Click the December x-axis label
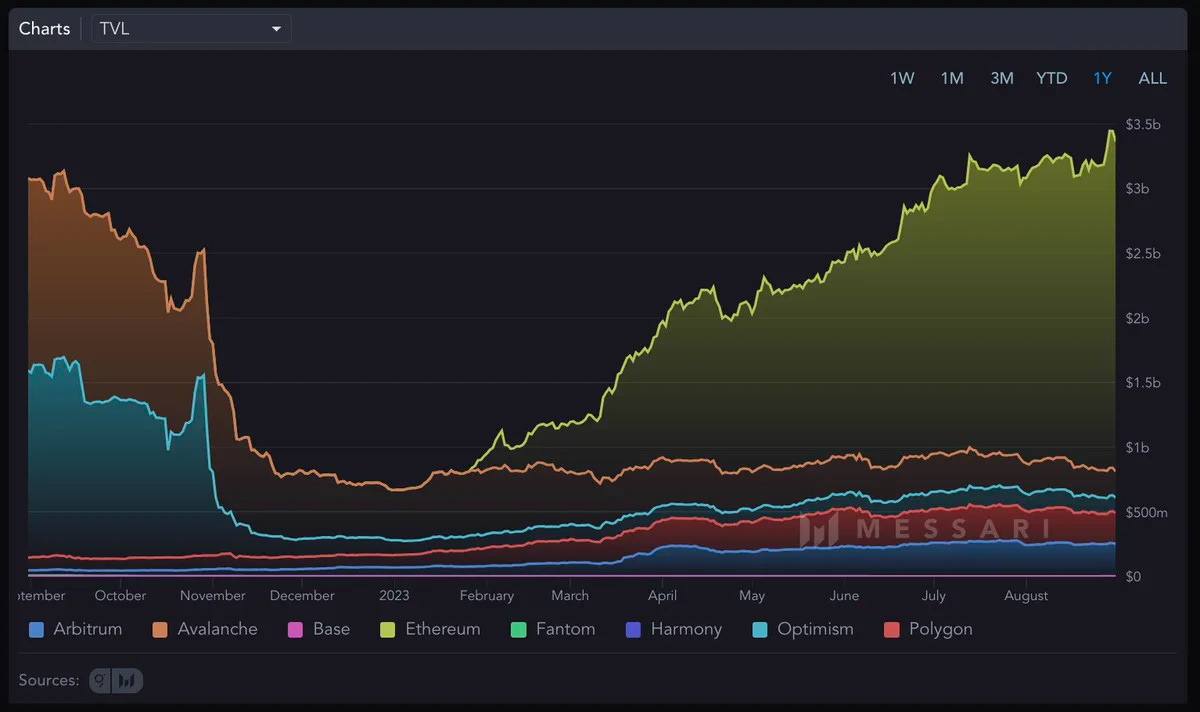The height and width of the screenshot is (712, 1200). pos(302,595)
